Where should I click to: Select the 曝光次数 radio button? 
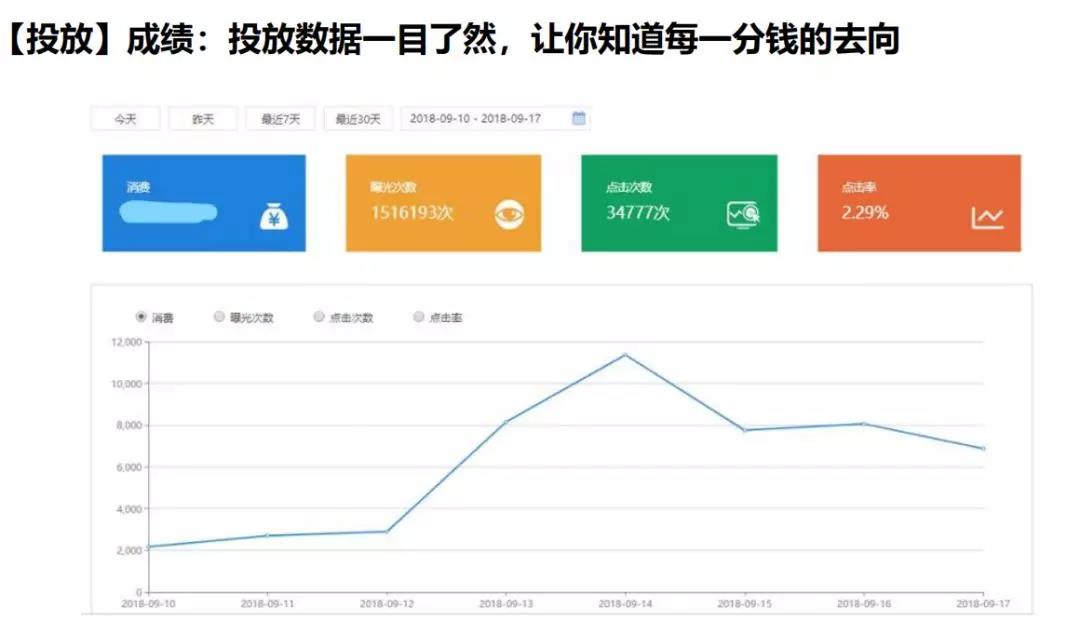(x=219, y=316)
